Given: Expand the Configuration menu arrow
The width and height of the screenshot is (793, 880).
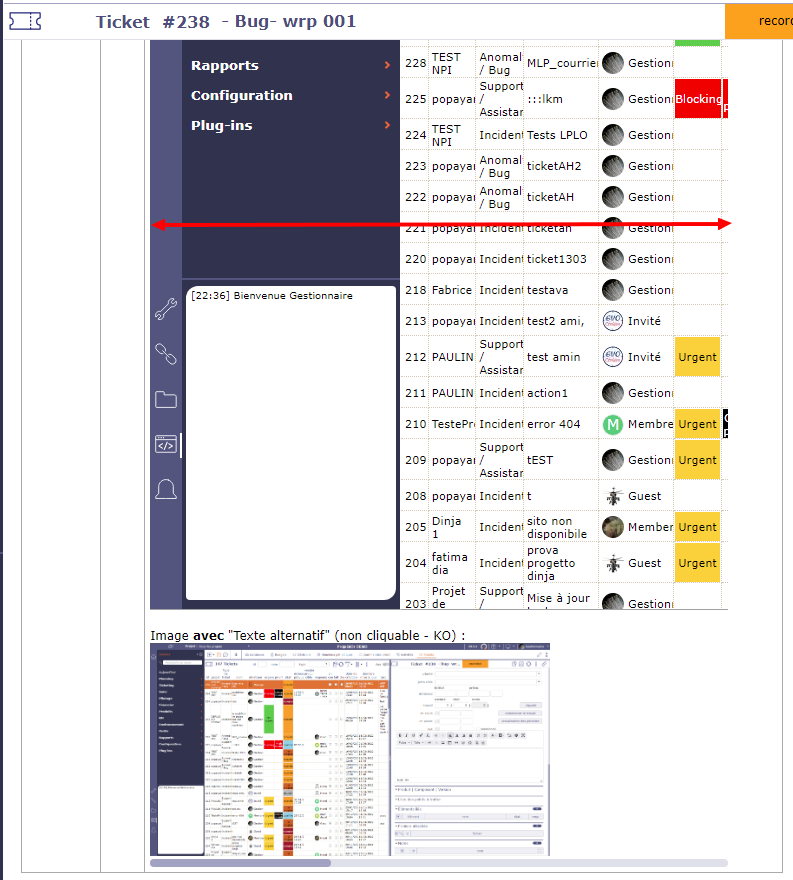Looking at the screenshot, I should (x=387, y=96).
